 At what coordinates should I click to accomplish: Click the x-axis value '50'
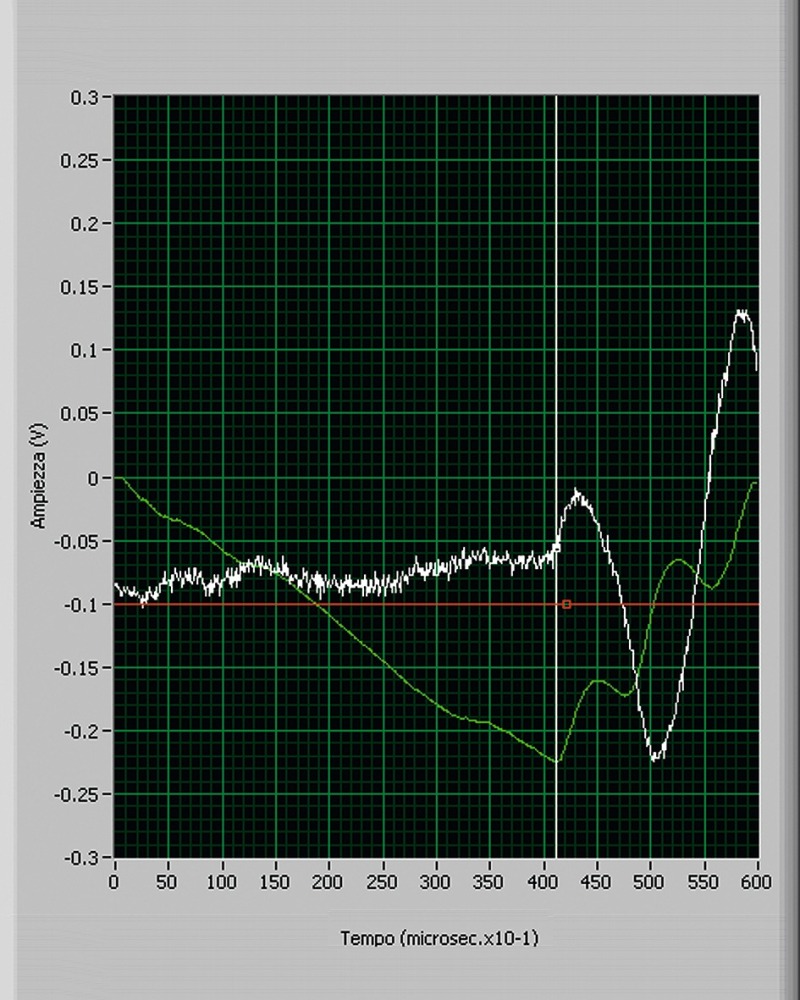point(167,883)
